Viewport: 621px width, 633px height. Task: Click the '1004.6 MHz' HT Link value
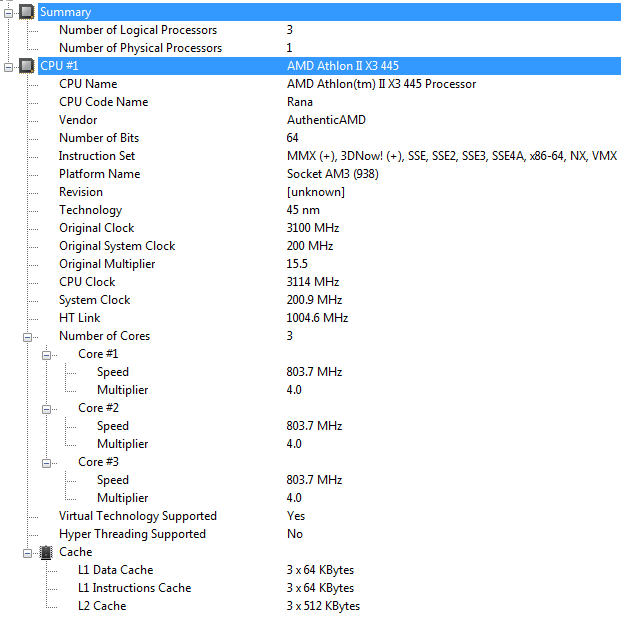click(x=317, y=318)
